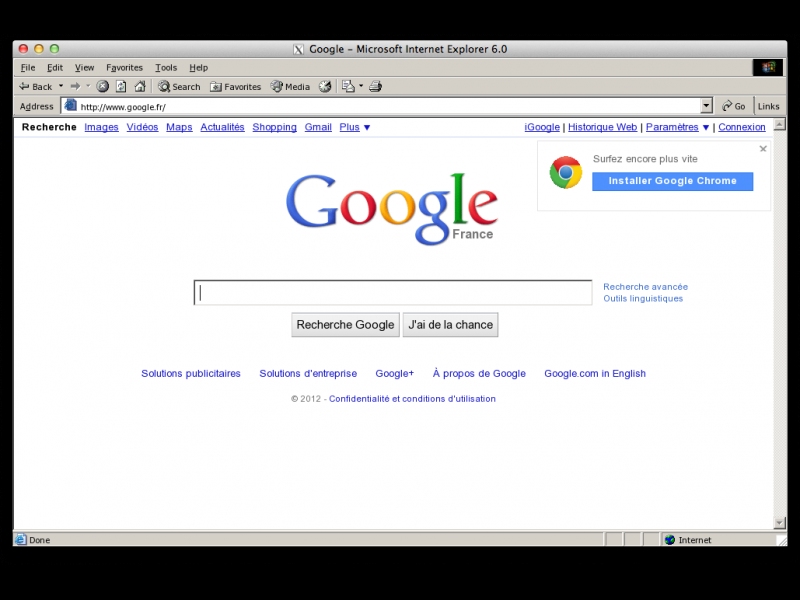
Task: Click the Windows logo throbber icon
Action: [768, 67]
